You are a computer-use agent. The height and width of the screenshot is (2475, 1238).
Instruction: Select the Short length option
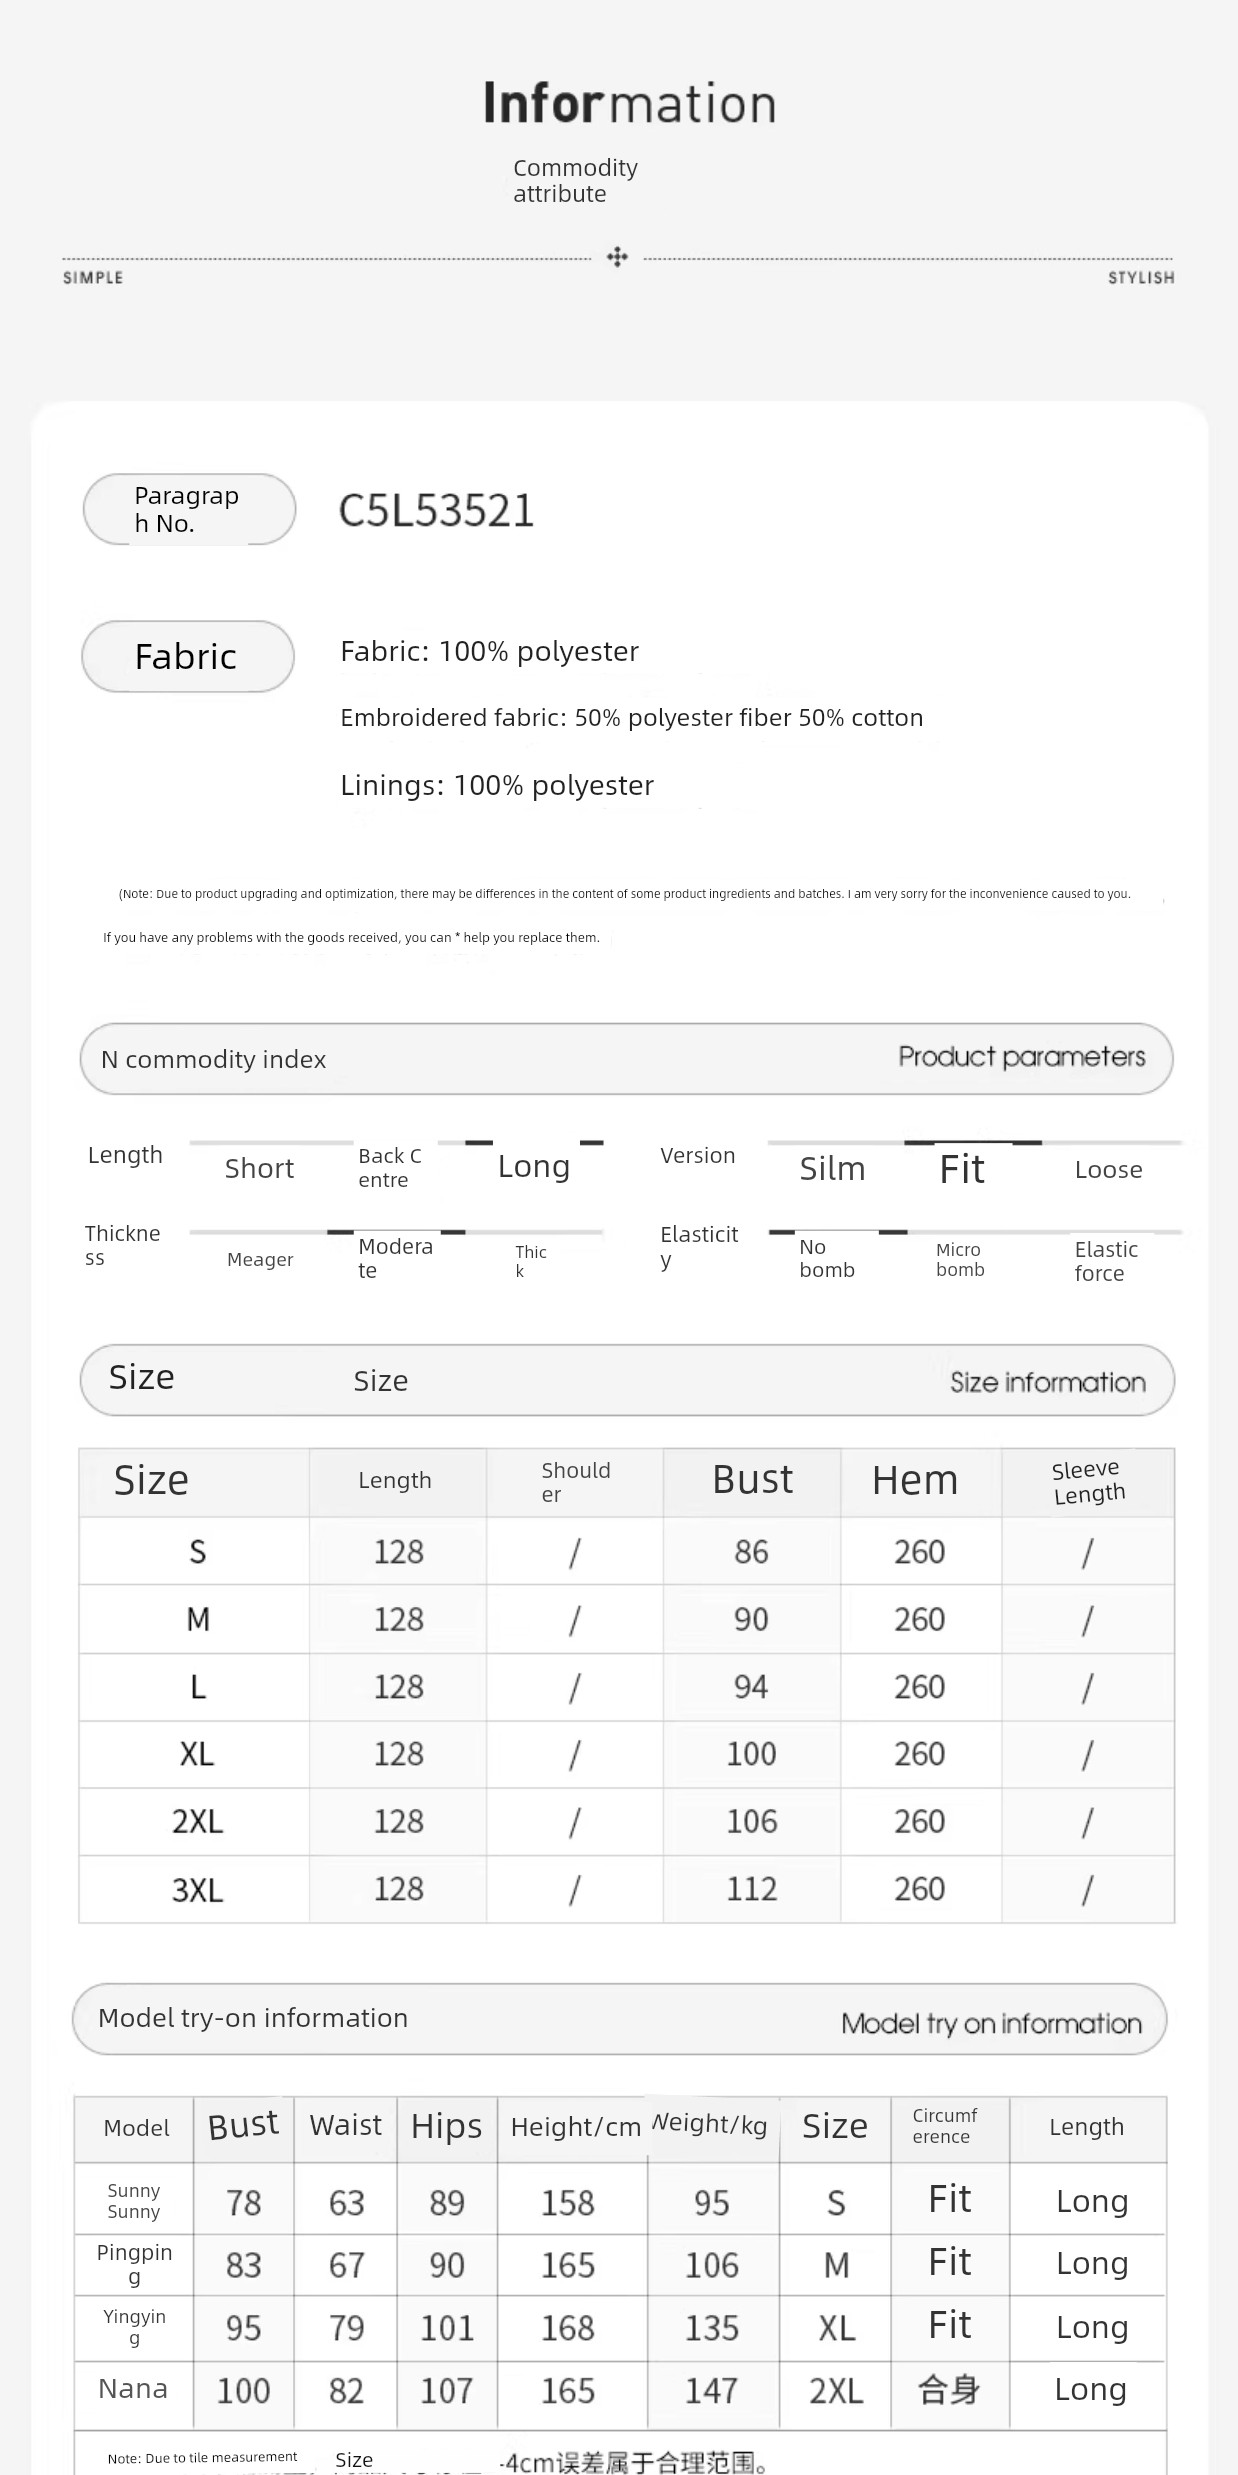(259, 1168)
